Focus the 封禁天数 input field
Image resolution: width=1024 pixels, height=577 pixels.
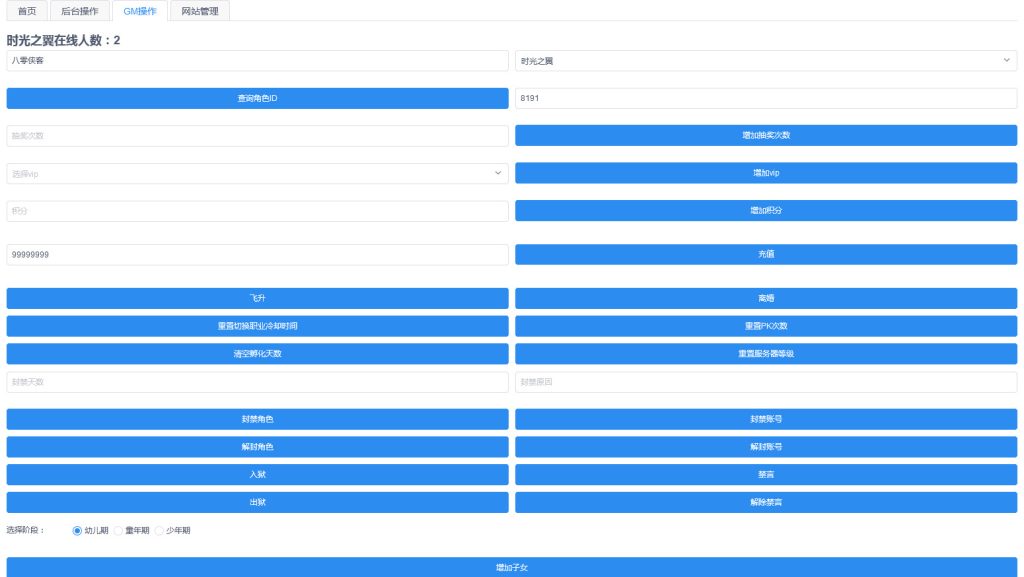[x=257, y=382]
